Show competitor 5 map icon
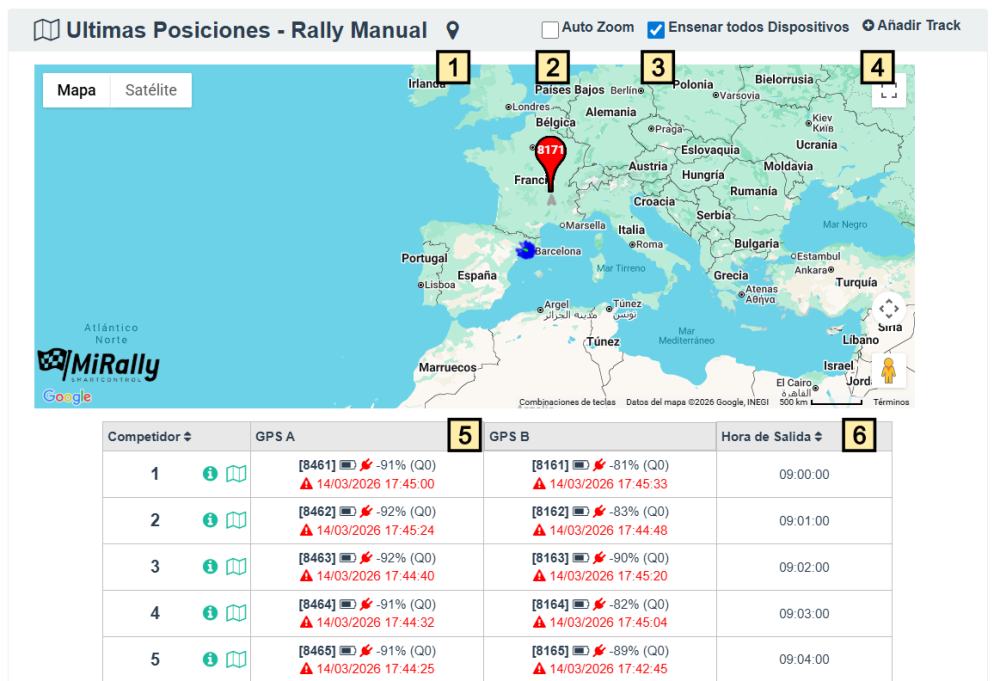Viewport: 1000px width, 681px height. tap(235, 659)
